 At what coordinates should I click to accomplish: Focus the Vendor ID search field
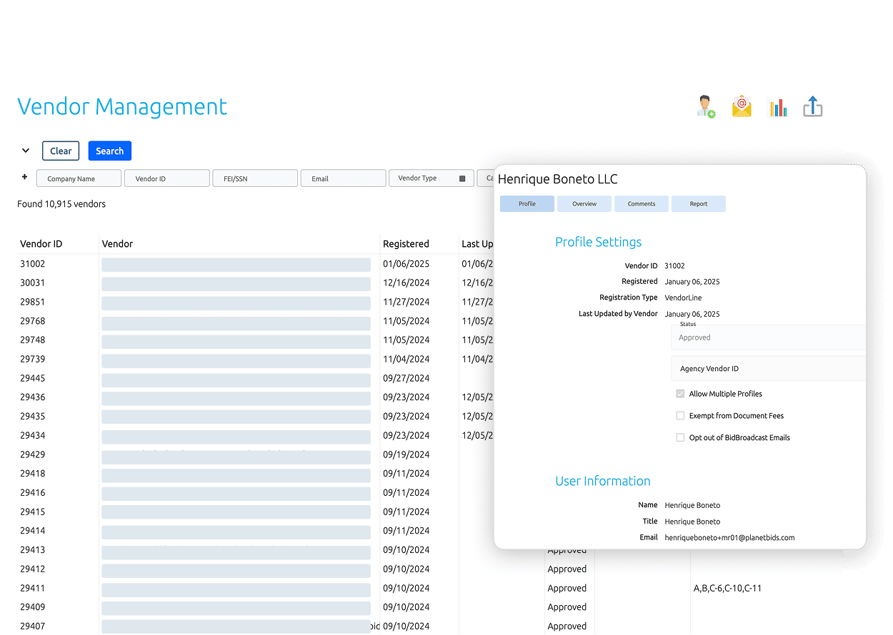pos(167,178)
